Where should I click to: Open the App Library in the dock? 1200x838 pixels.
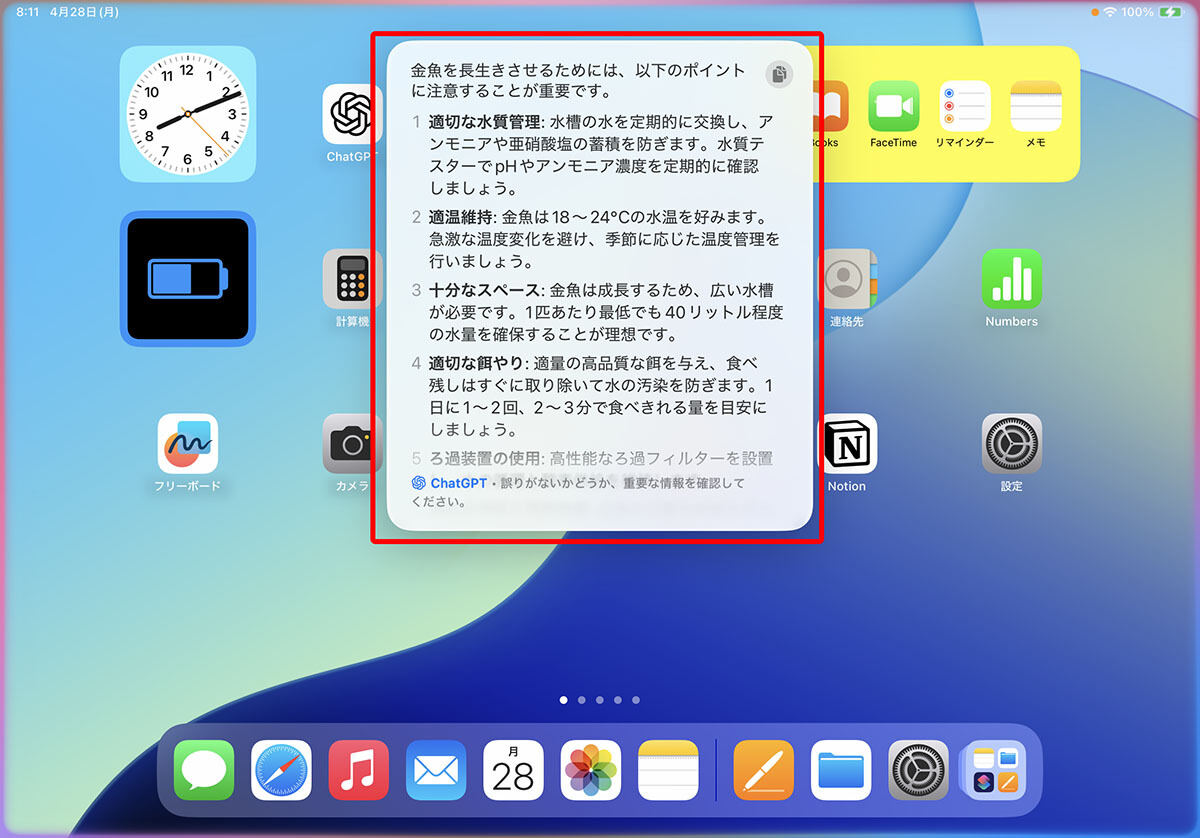[x=996, y=770]
